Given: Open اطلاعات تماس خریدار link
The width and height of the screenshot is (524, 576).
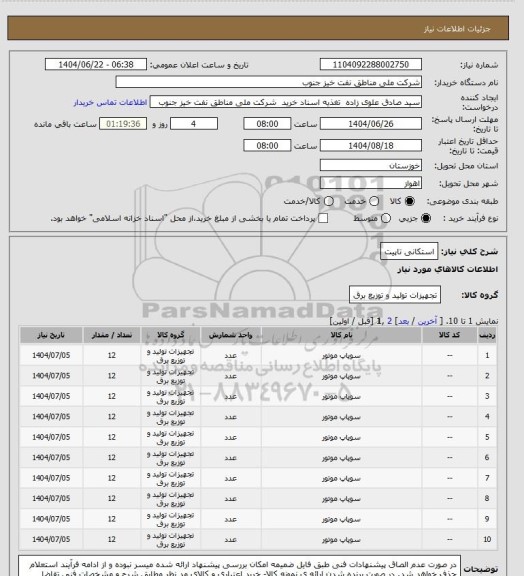Looking at the screenshot, I should pyautogui.click(x=110, y=102).
